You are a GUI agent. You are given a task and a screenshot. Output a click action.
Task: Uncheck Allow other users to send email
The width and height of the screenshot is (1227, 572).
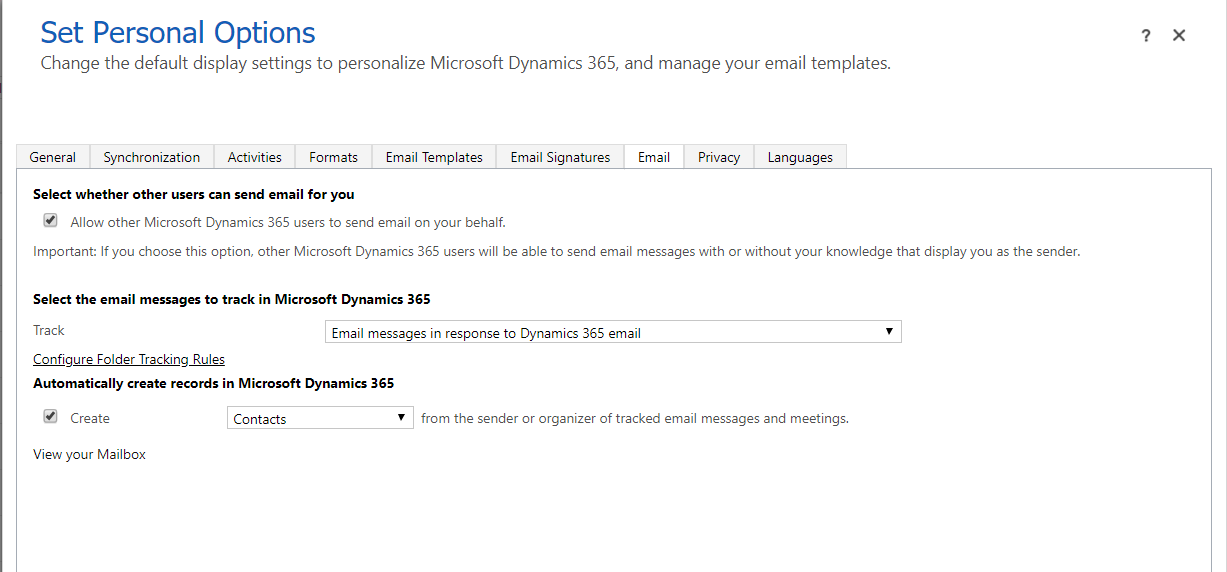50,221
